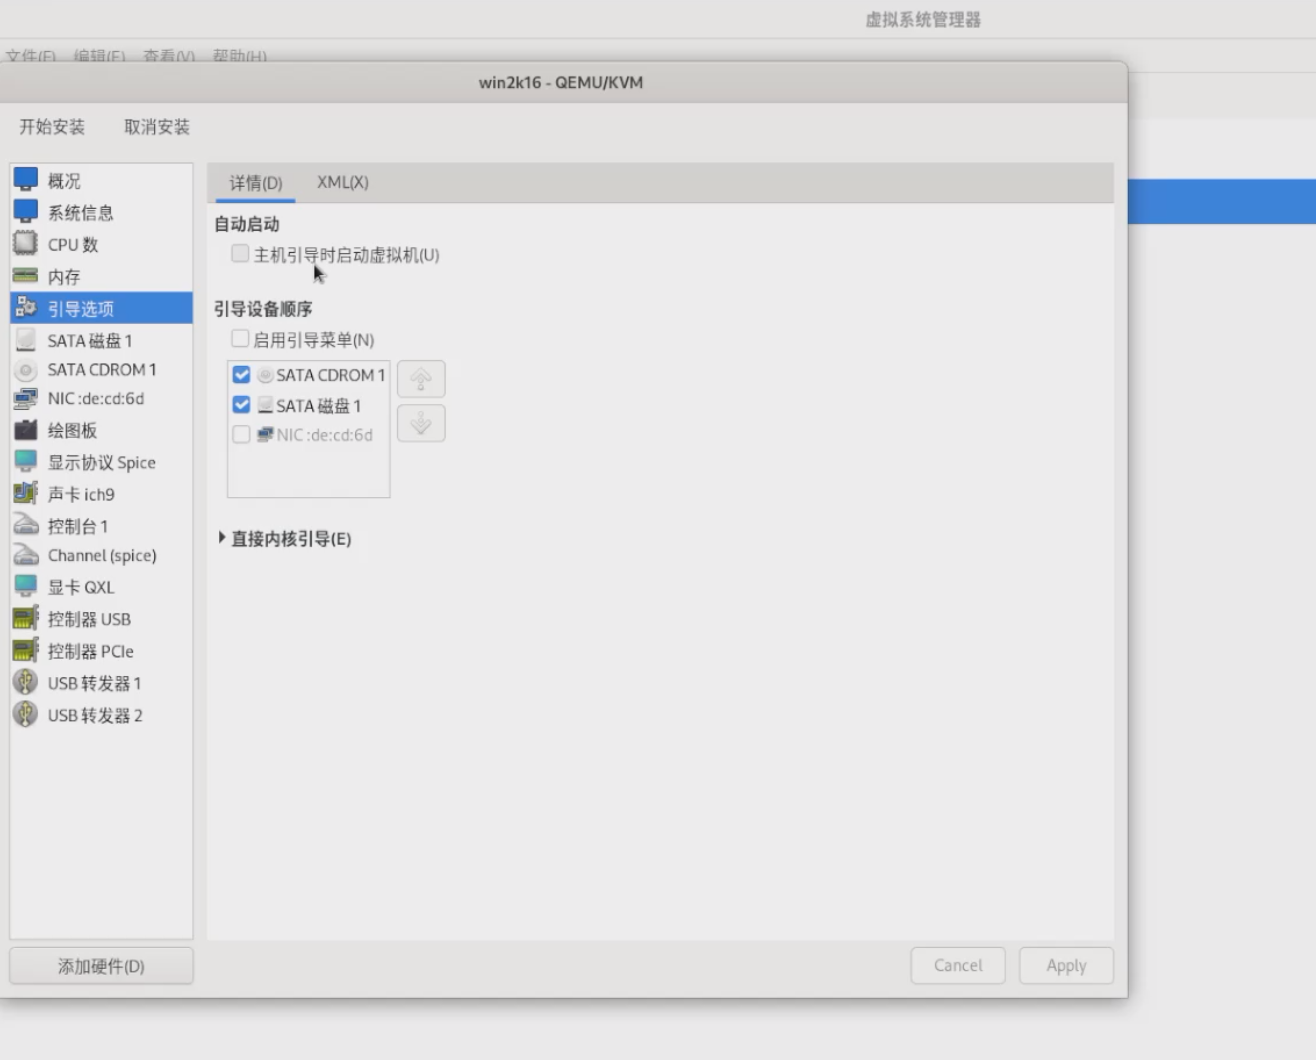Click the SATA CDROM 1 disc icon
1316x1060 pixels.
coord(25,370)
